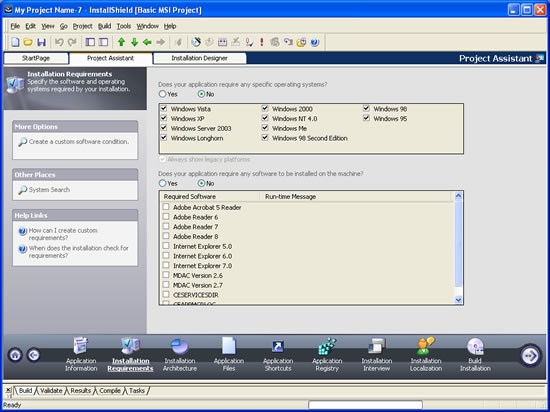Viewport: 550px width, 412px height.
Task: Open Application Files step
Action: pos(229,354)
